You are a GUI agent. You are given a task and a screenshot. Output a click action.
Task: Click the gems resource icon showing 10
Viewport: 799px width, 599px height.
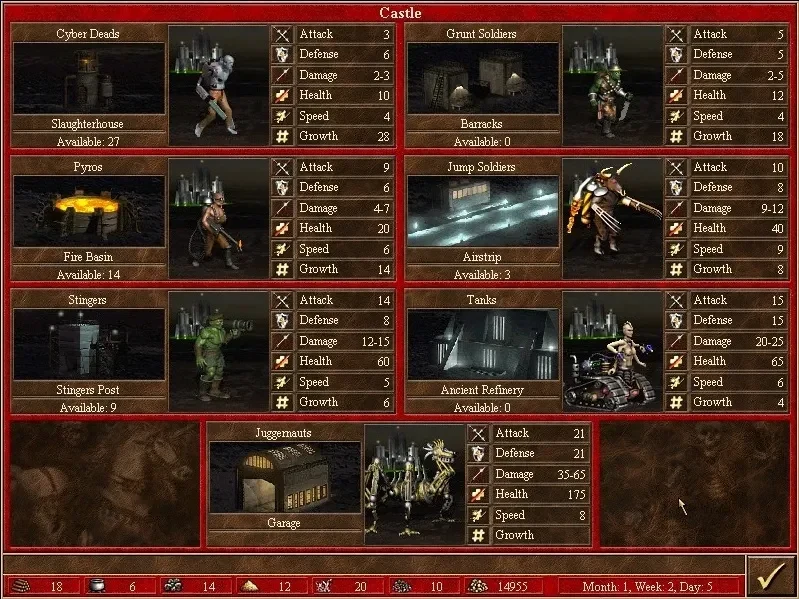(x=402, y=586)
